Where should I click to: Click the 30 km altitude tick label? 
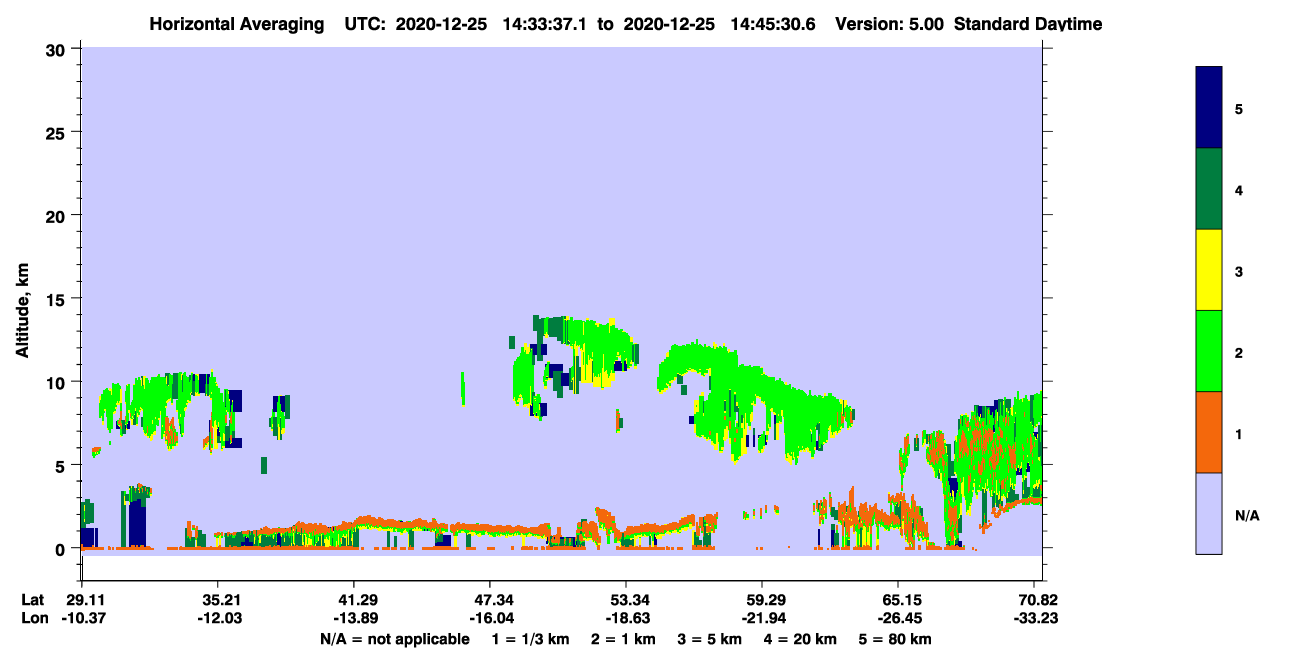58,49
